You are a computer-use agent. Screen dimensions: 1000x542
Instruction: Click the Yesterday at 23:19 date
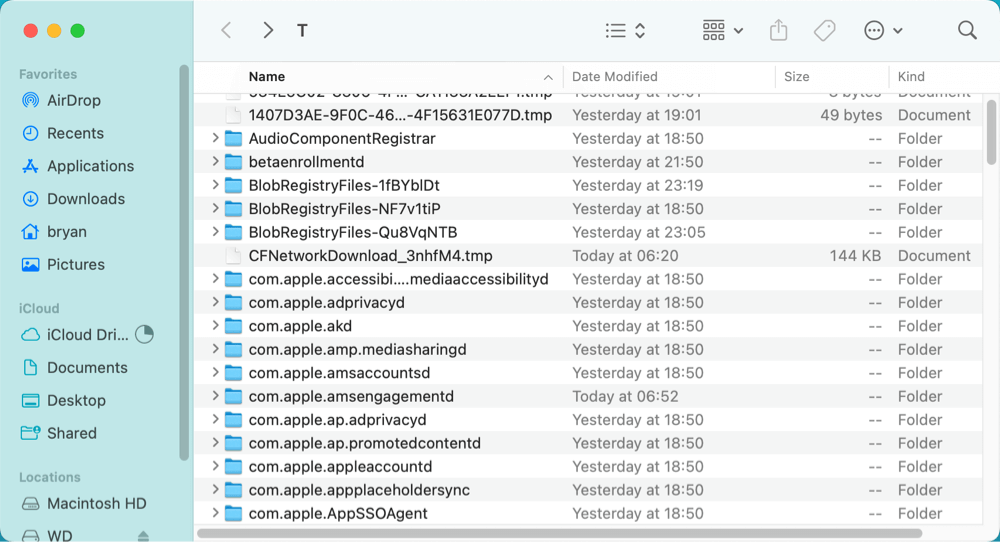click(638, 186)
